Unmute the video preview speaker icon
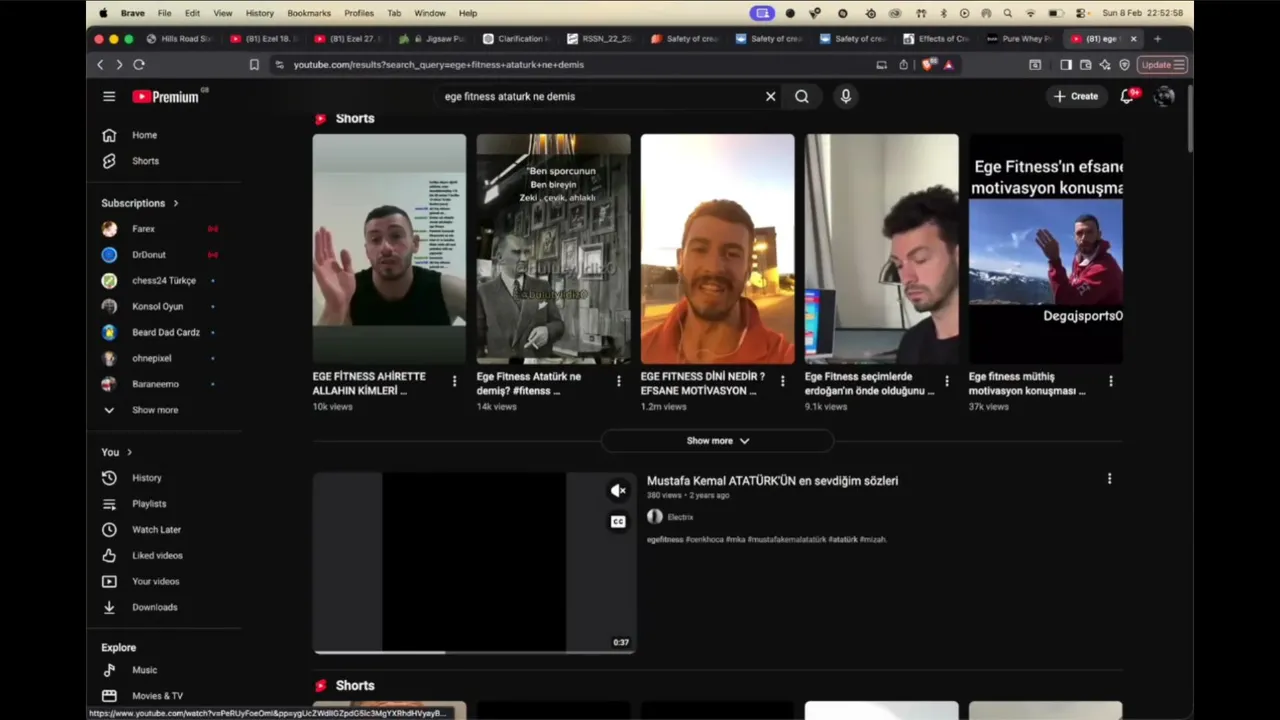The image size is (1280, 720). coord(619,491)
